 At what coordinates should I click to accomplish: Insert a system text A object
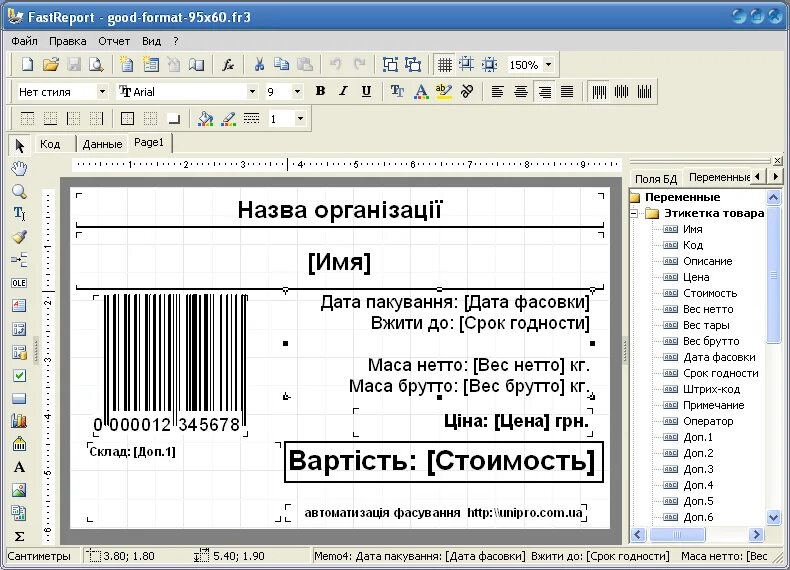pos(19,467)
